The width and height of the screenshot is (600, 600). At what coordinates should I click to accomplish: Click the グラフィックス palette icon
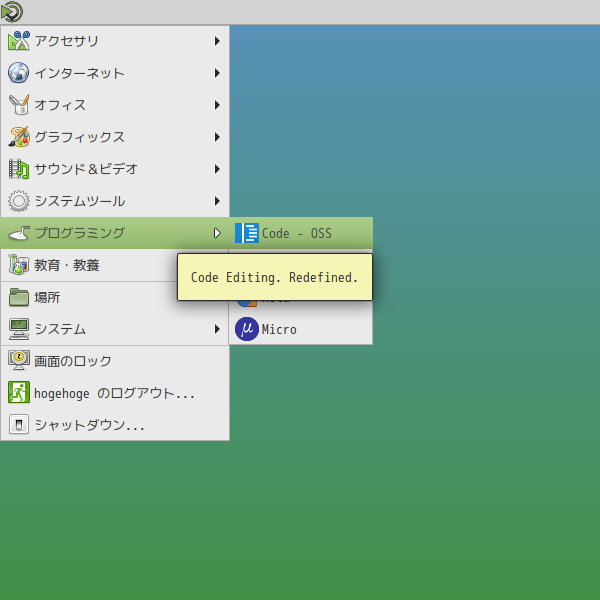tap(19, 137)
